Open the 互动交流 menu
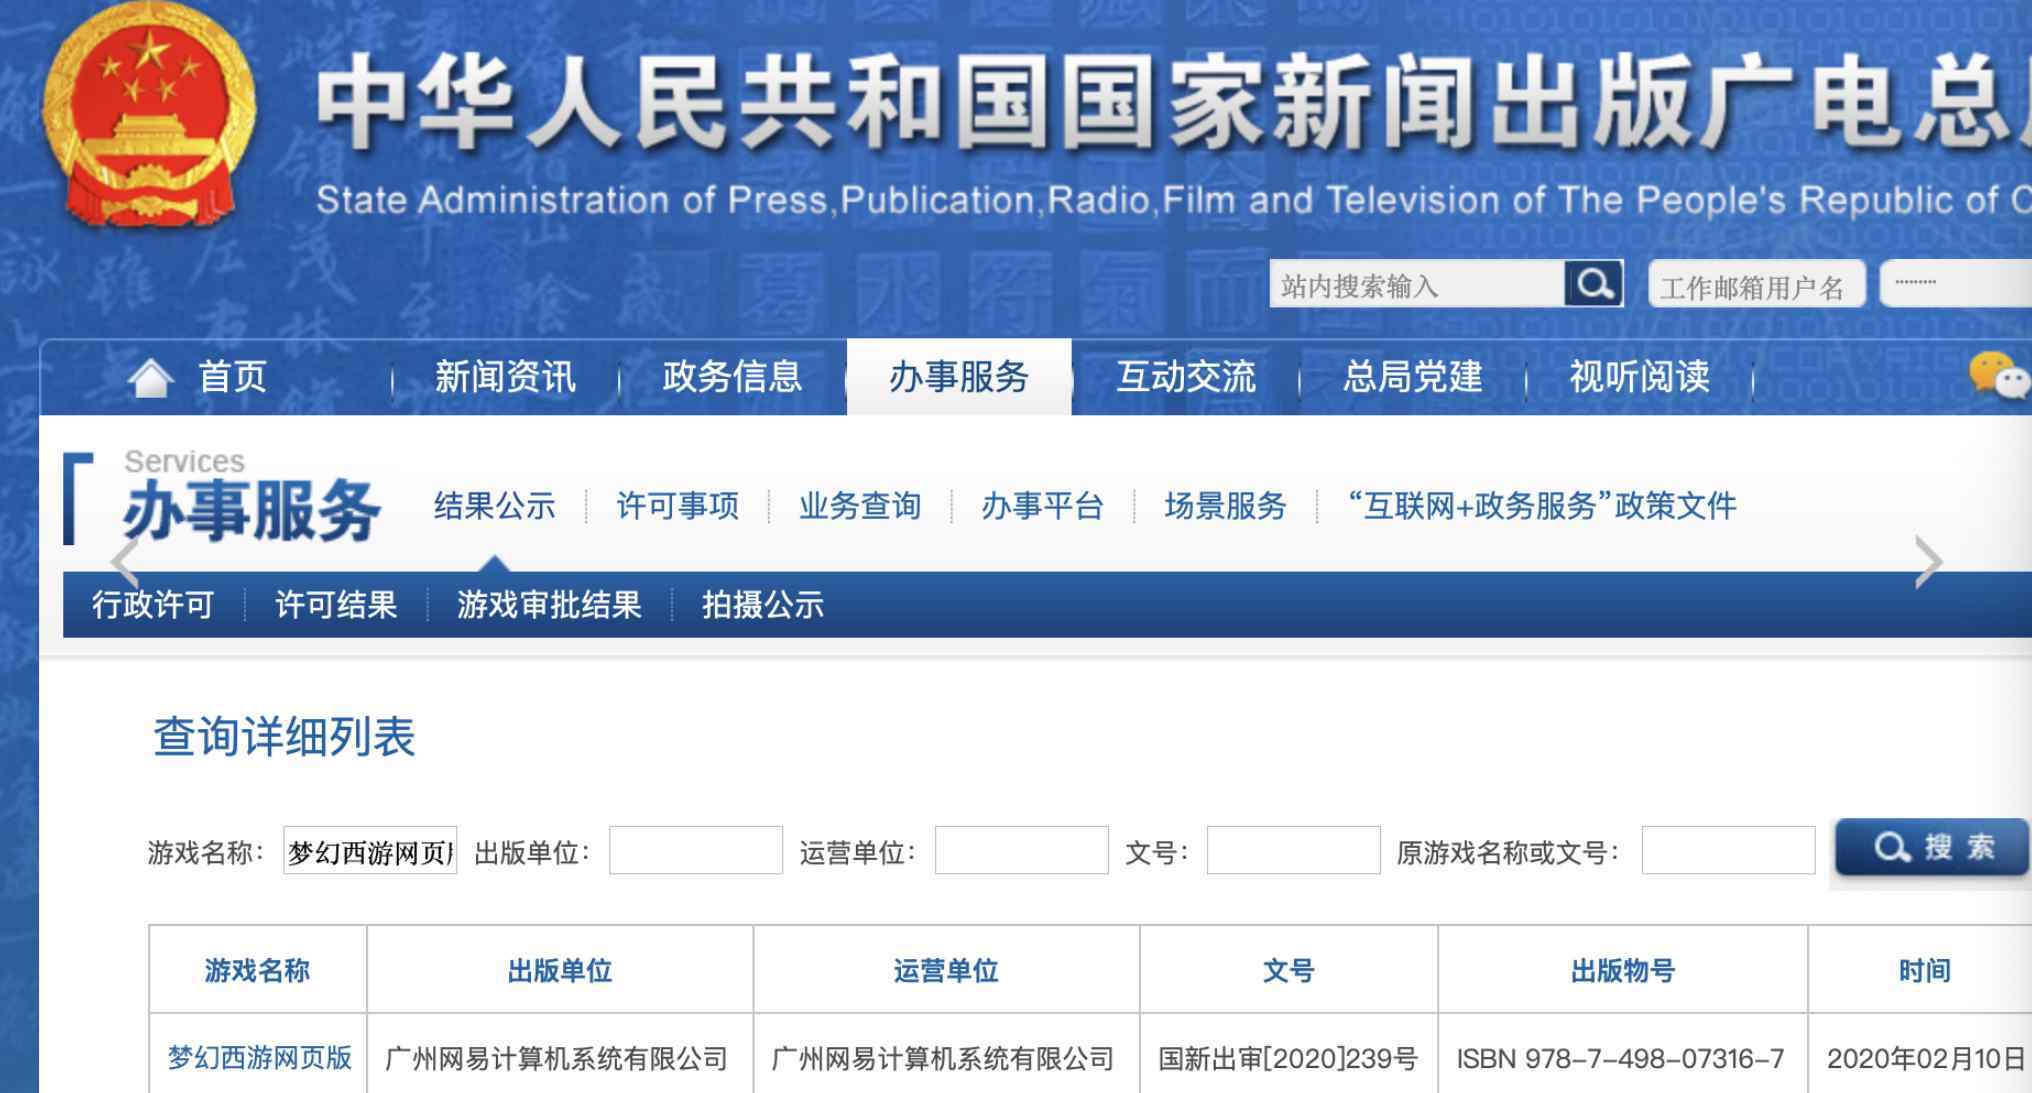2032x1093 pixels. click(1186, 377)
